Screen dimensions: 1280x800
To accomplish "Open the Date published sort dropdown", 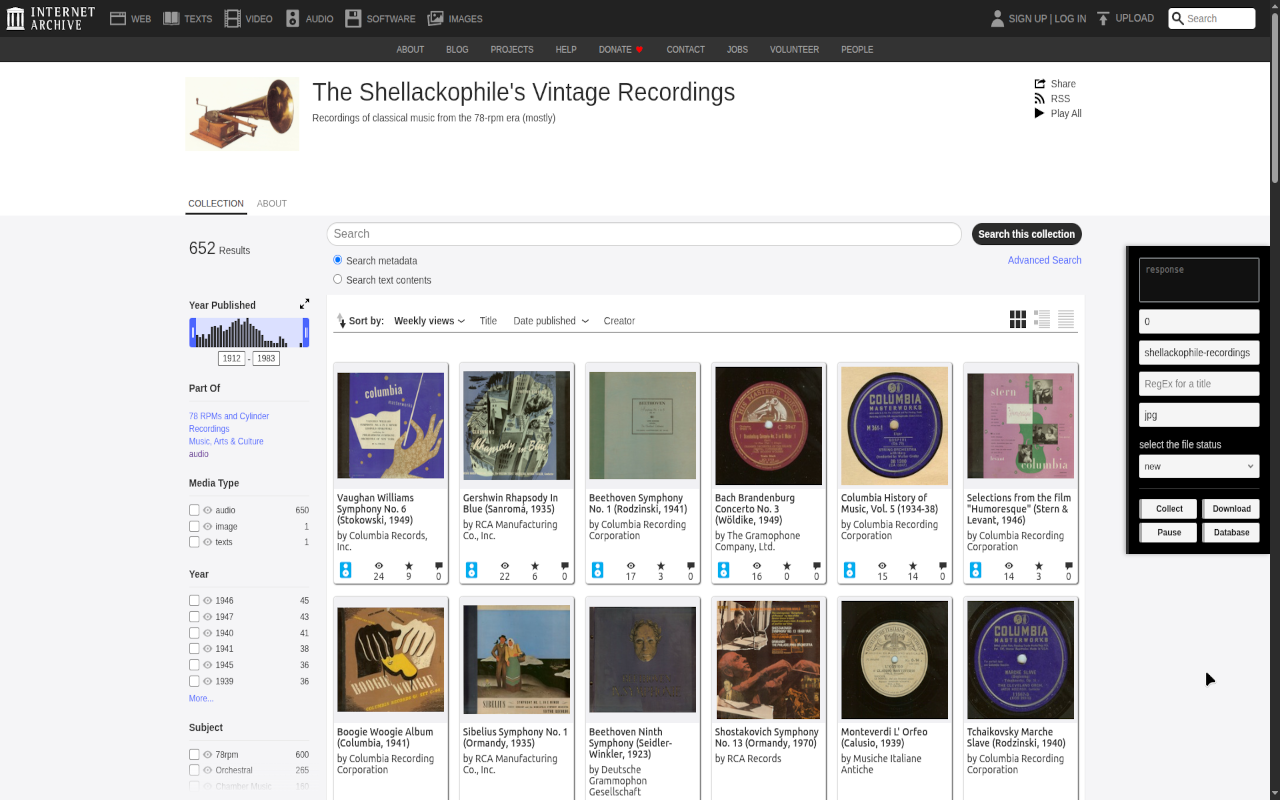I will click(x=551, y=321).
